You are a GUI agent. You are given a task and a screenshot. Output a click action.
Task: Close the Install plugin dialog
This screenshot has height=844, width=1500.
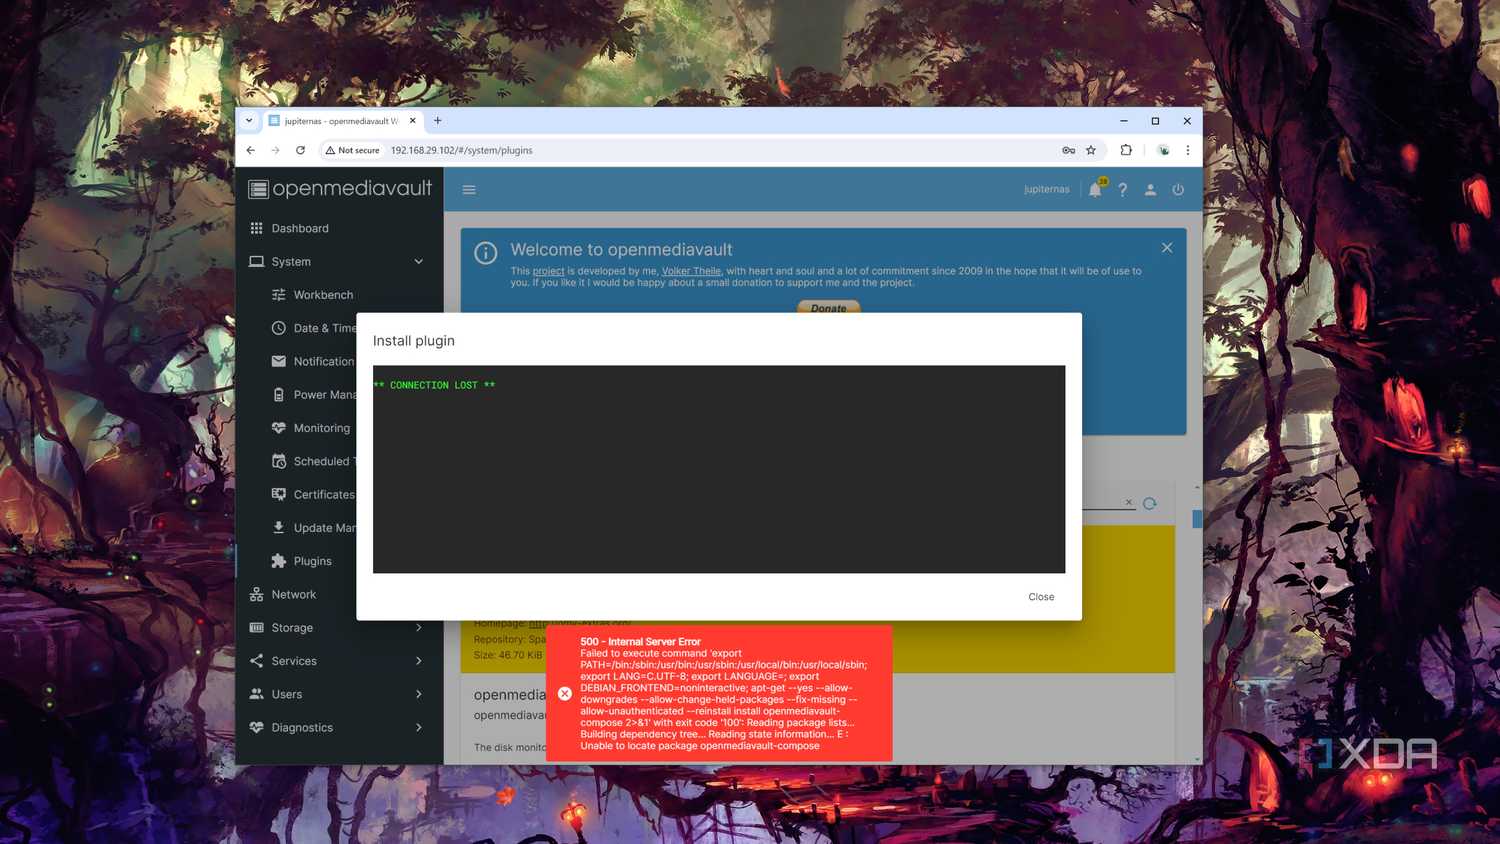coord(1041,597)
